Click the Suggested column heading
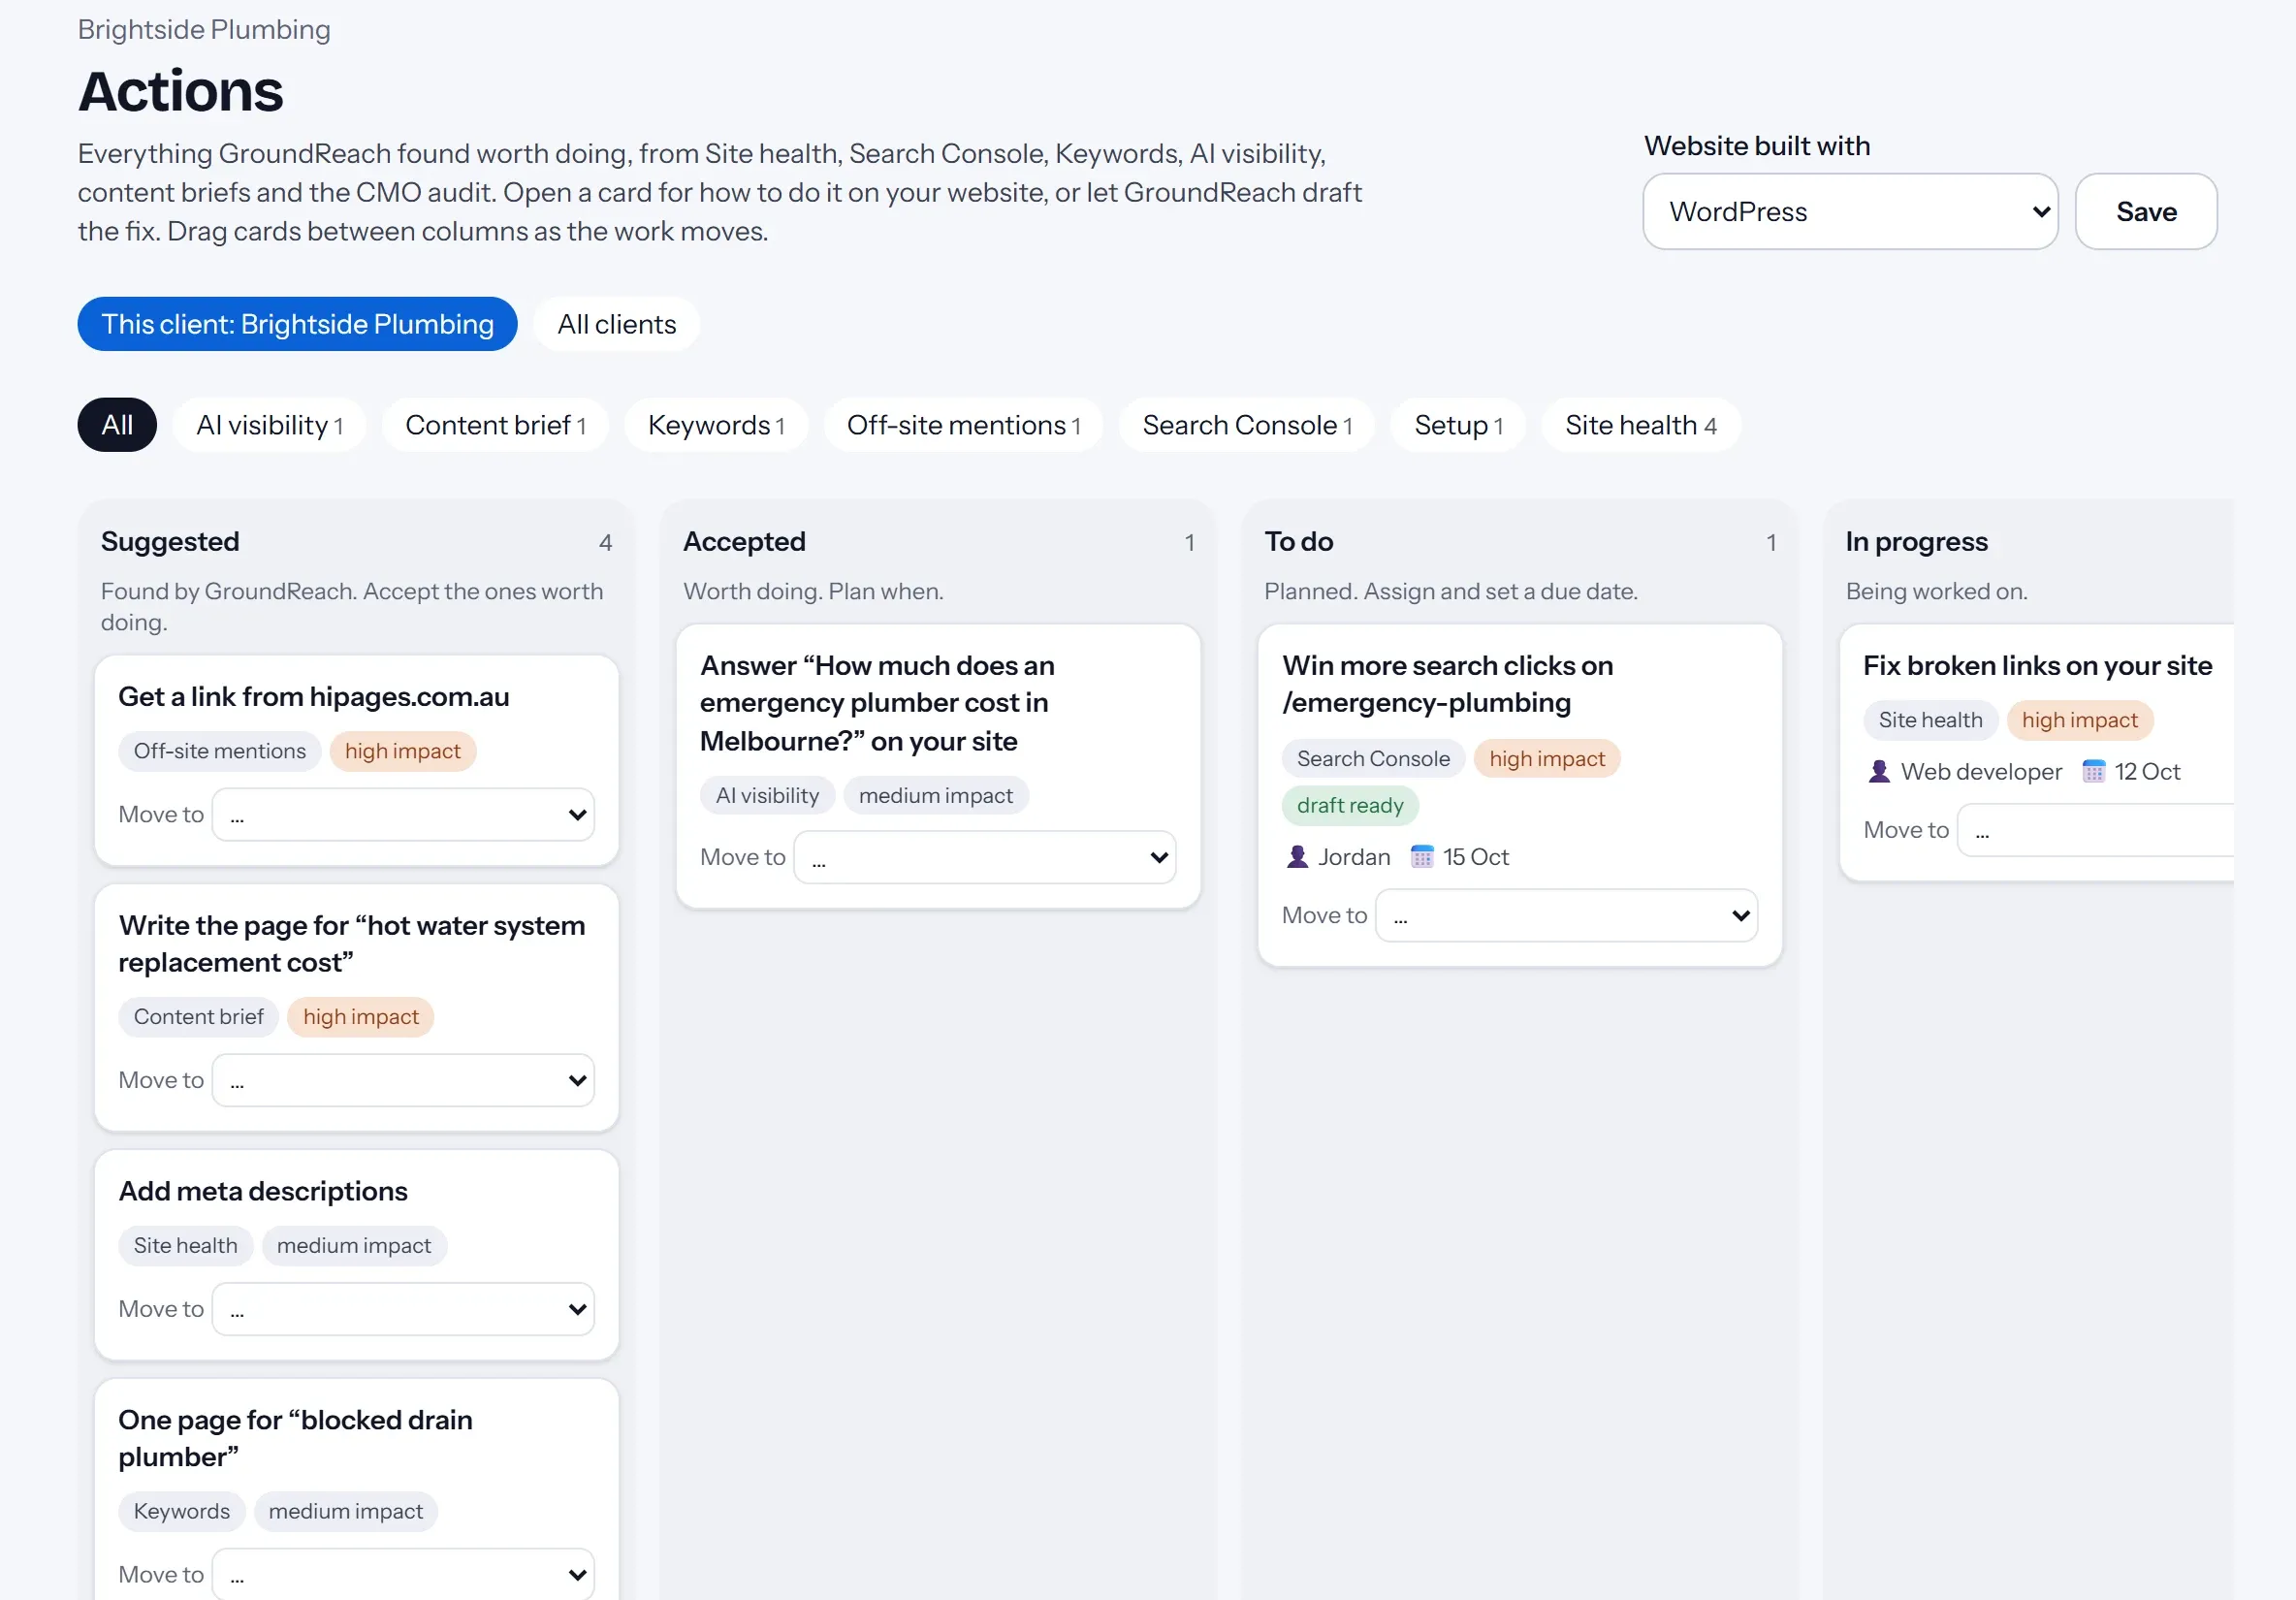Viewport: 2296px width, 1600px height. pyautogui.click(x=170, y=542)
